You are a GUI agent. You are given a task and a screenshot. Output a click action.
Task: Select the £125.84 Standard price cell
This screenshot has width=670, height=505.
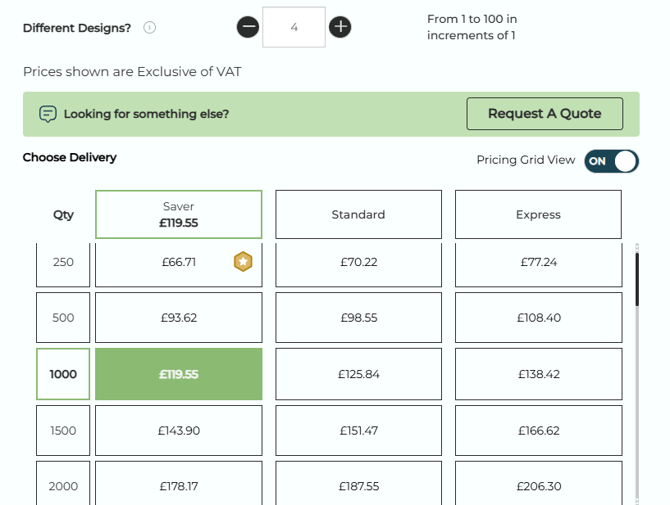[358, 374]
